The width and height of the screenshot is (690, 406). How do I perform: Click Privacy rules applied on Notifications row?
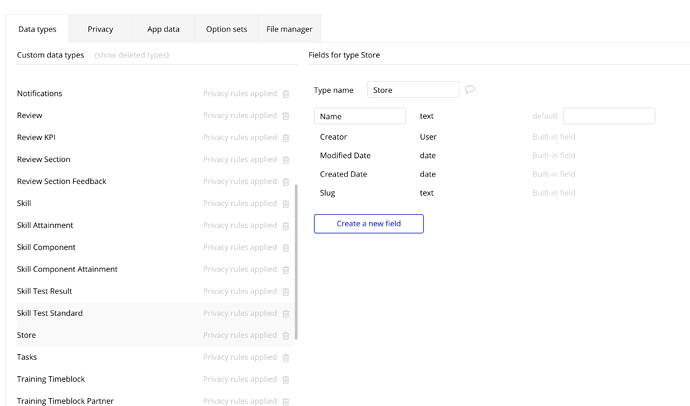pos(240,93)
